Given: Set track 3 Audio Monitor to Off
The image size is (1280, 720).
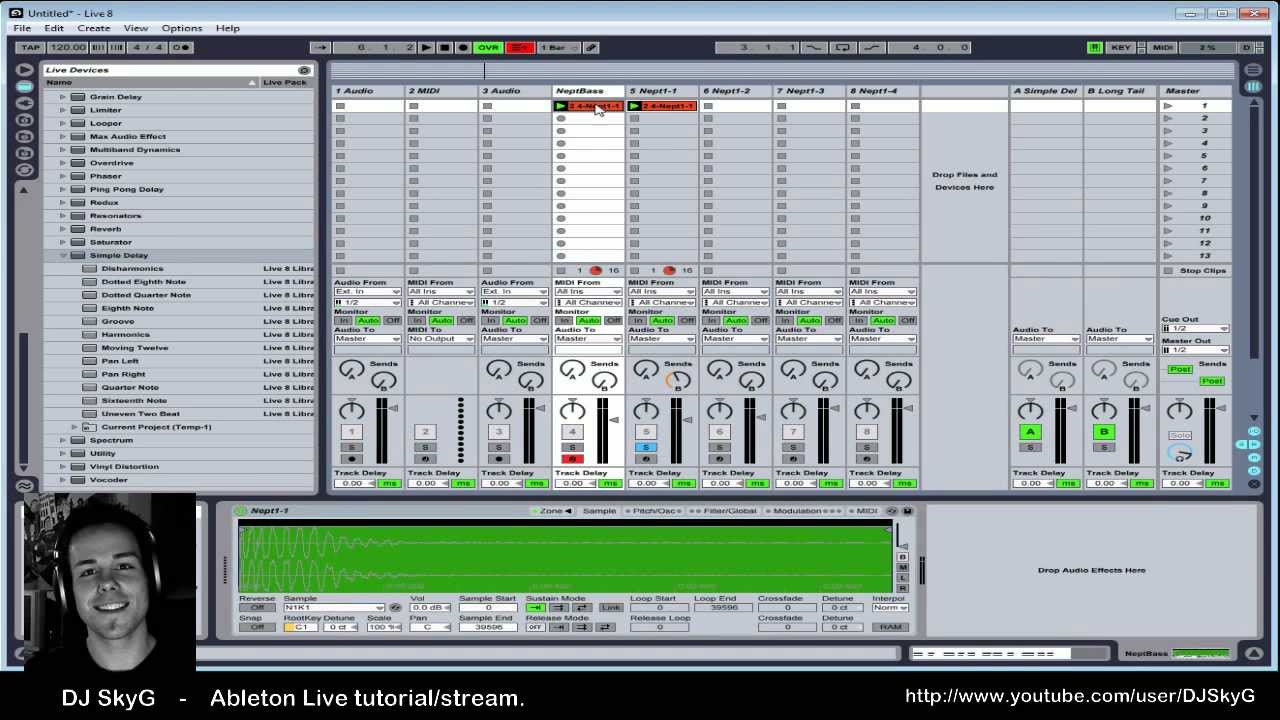Looking at the screenshot, I should point(540,321).
